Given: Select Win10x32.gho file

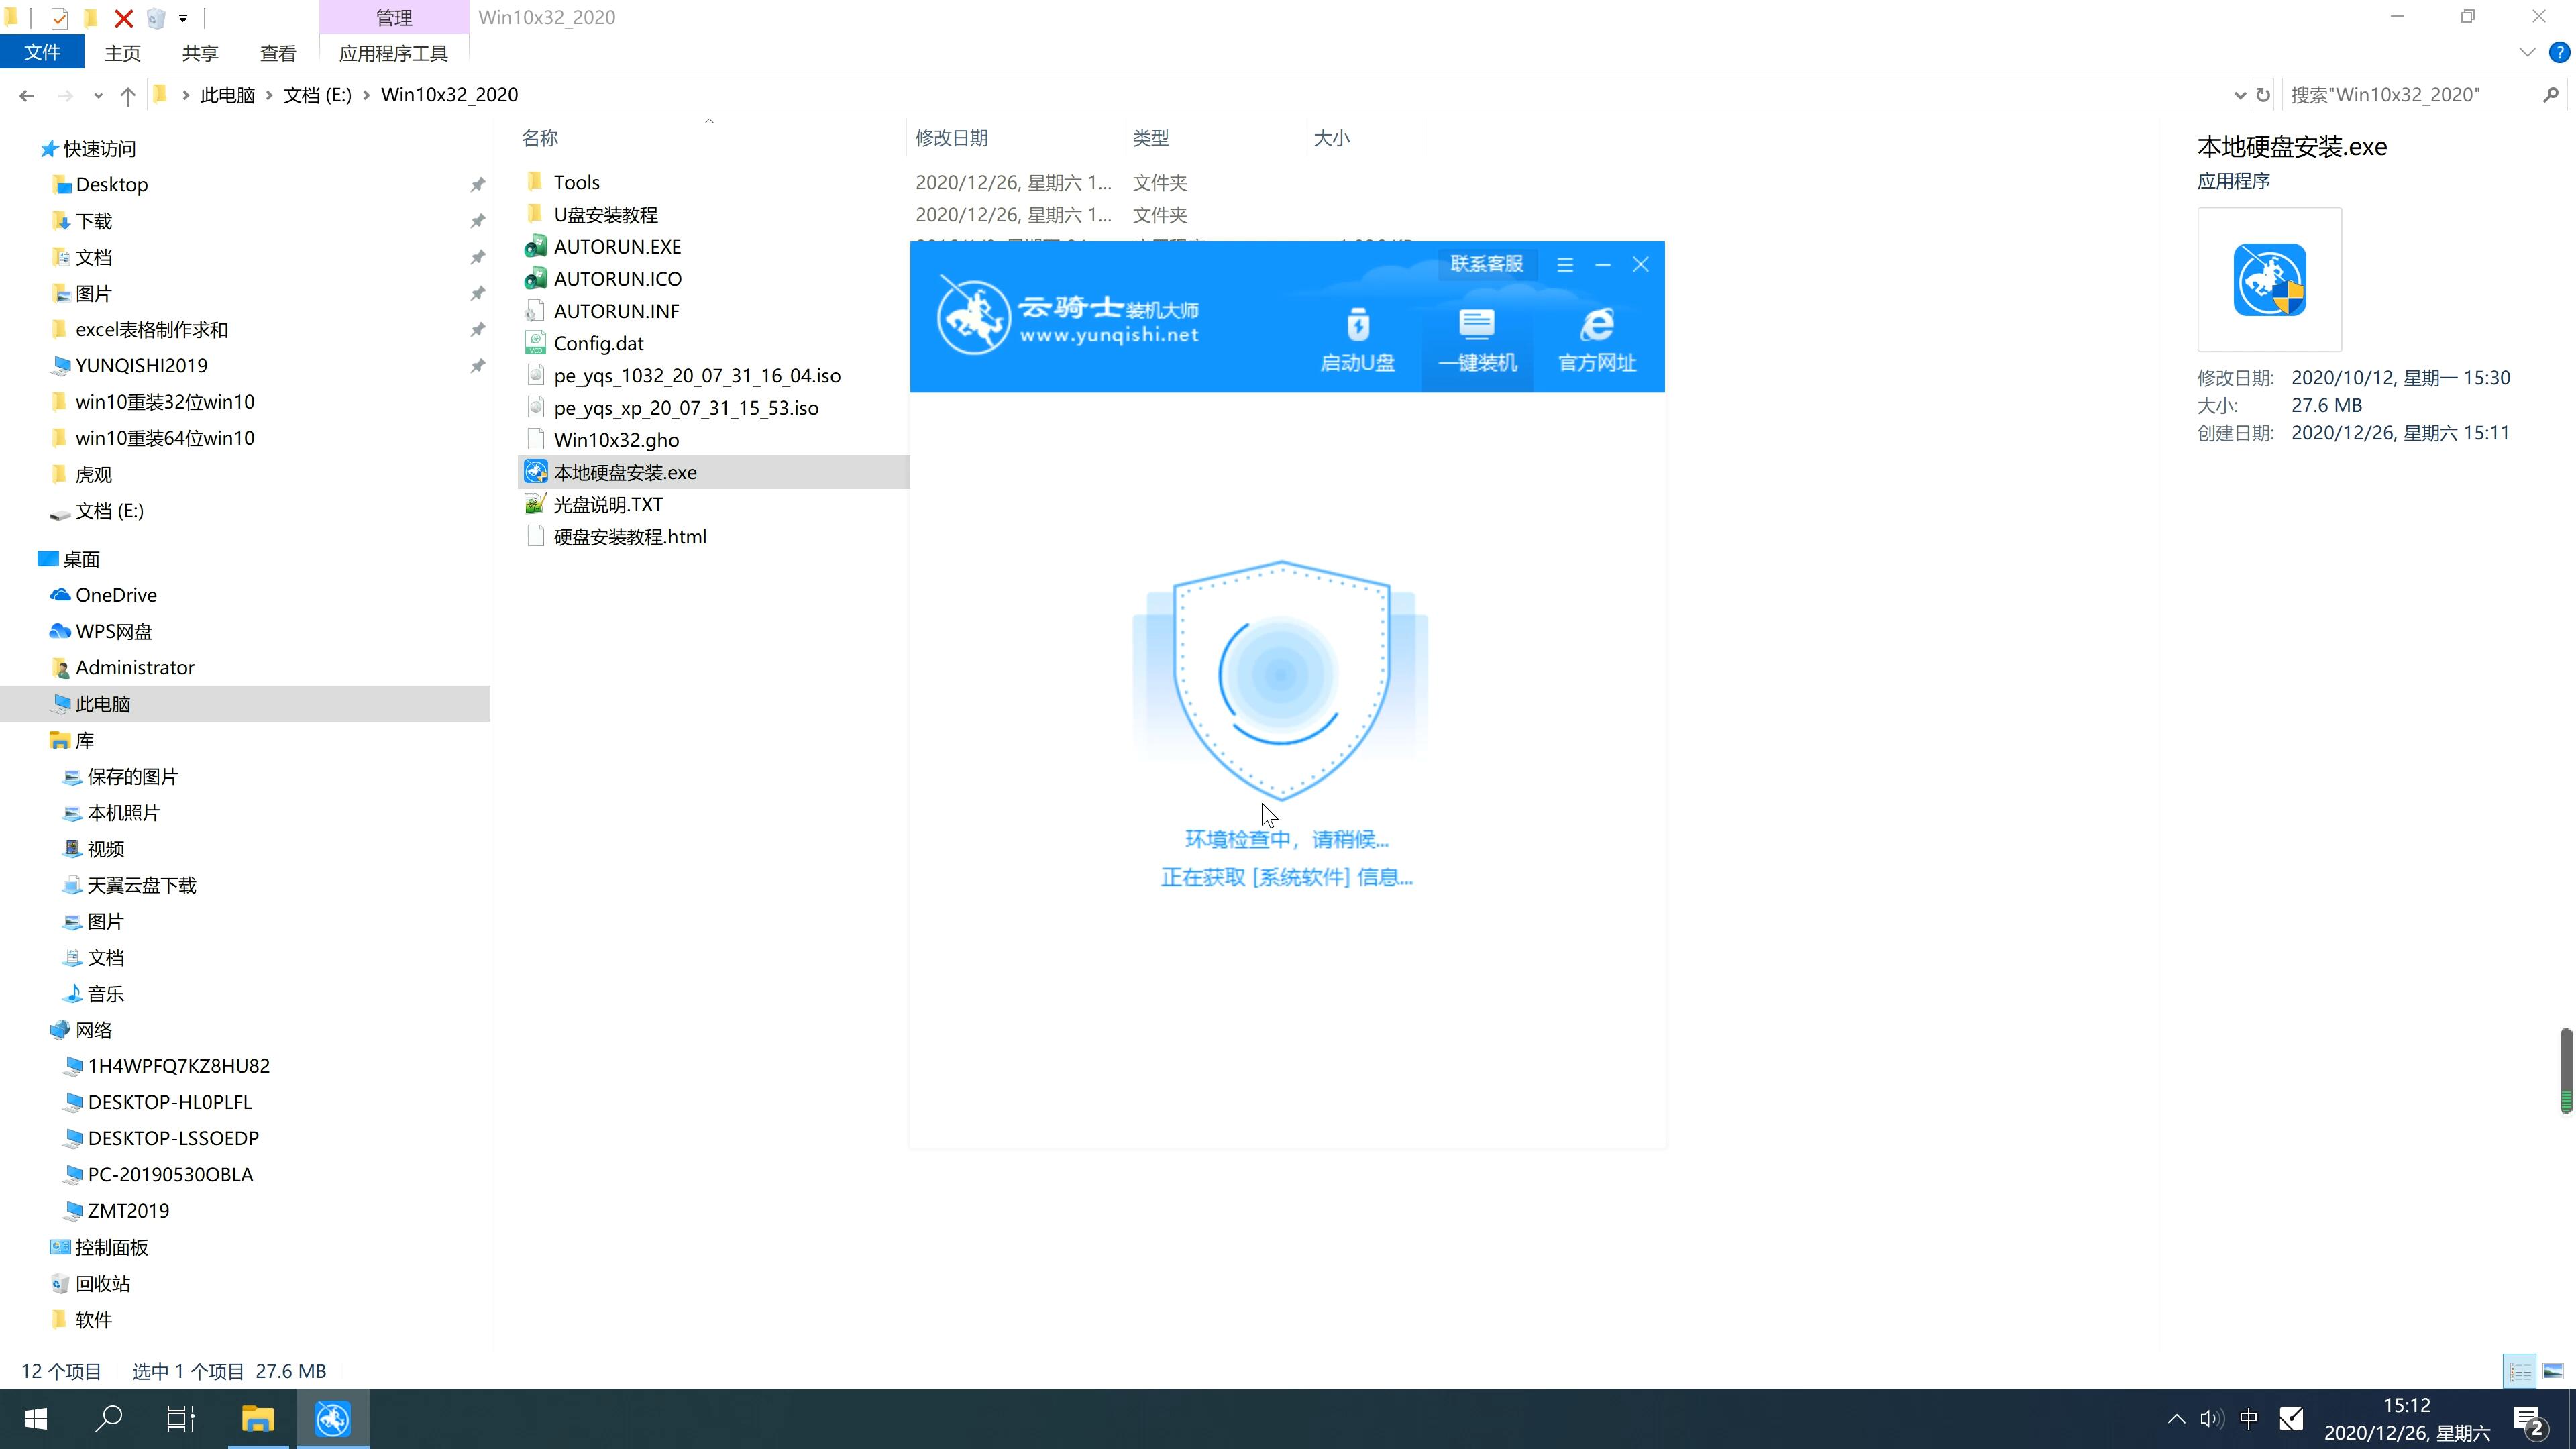Looking at the screenshot, I should pyautogui.click(x=616, y=439).
